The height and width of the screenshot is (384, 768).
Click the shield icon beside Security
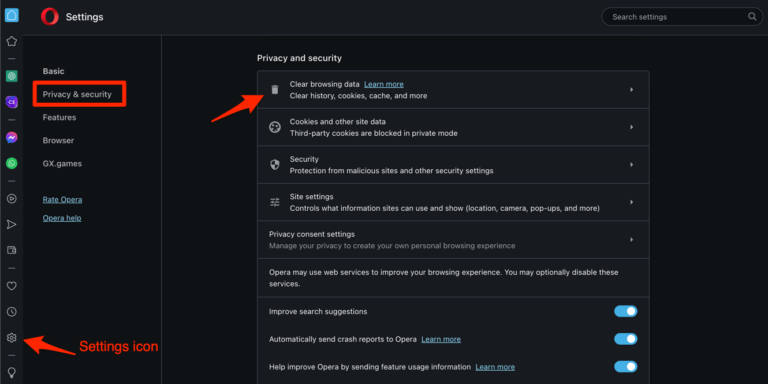[275, 165]
